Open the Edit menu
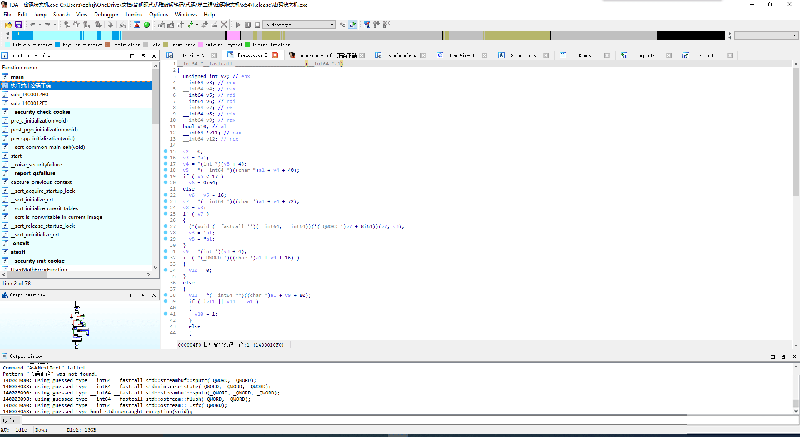The height and width of the screenshot is (437, 800). pos(22,15)
